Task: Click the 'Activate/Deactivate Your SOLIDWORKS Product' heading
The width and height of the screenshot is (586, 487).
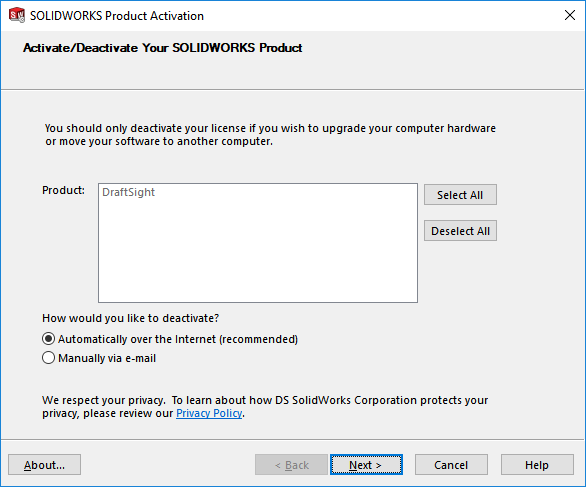Action: point(163,48)
